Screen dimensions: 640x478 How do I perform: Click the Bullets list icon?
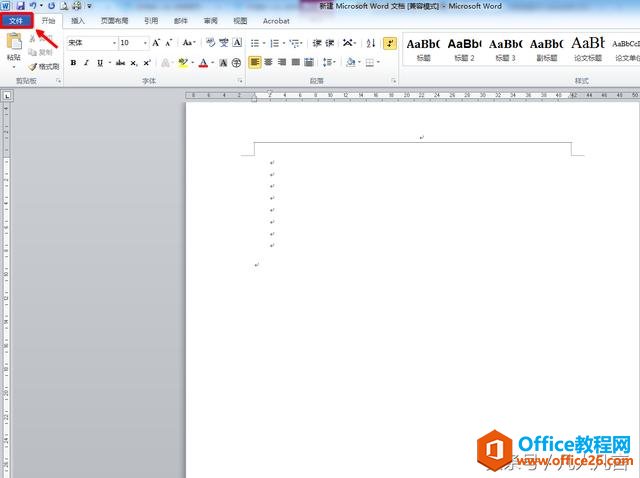(x=255, y=43)
